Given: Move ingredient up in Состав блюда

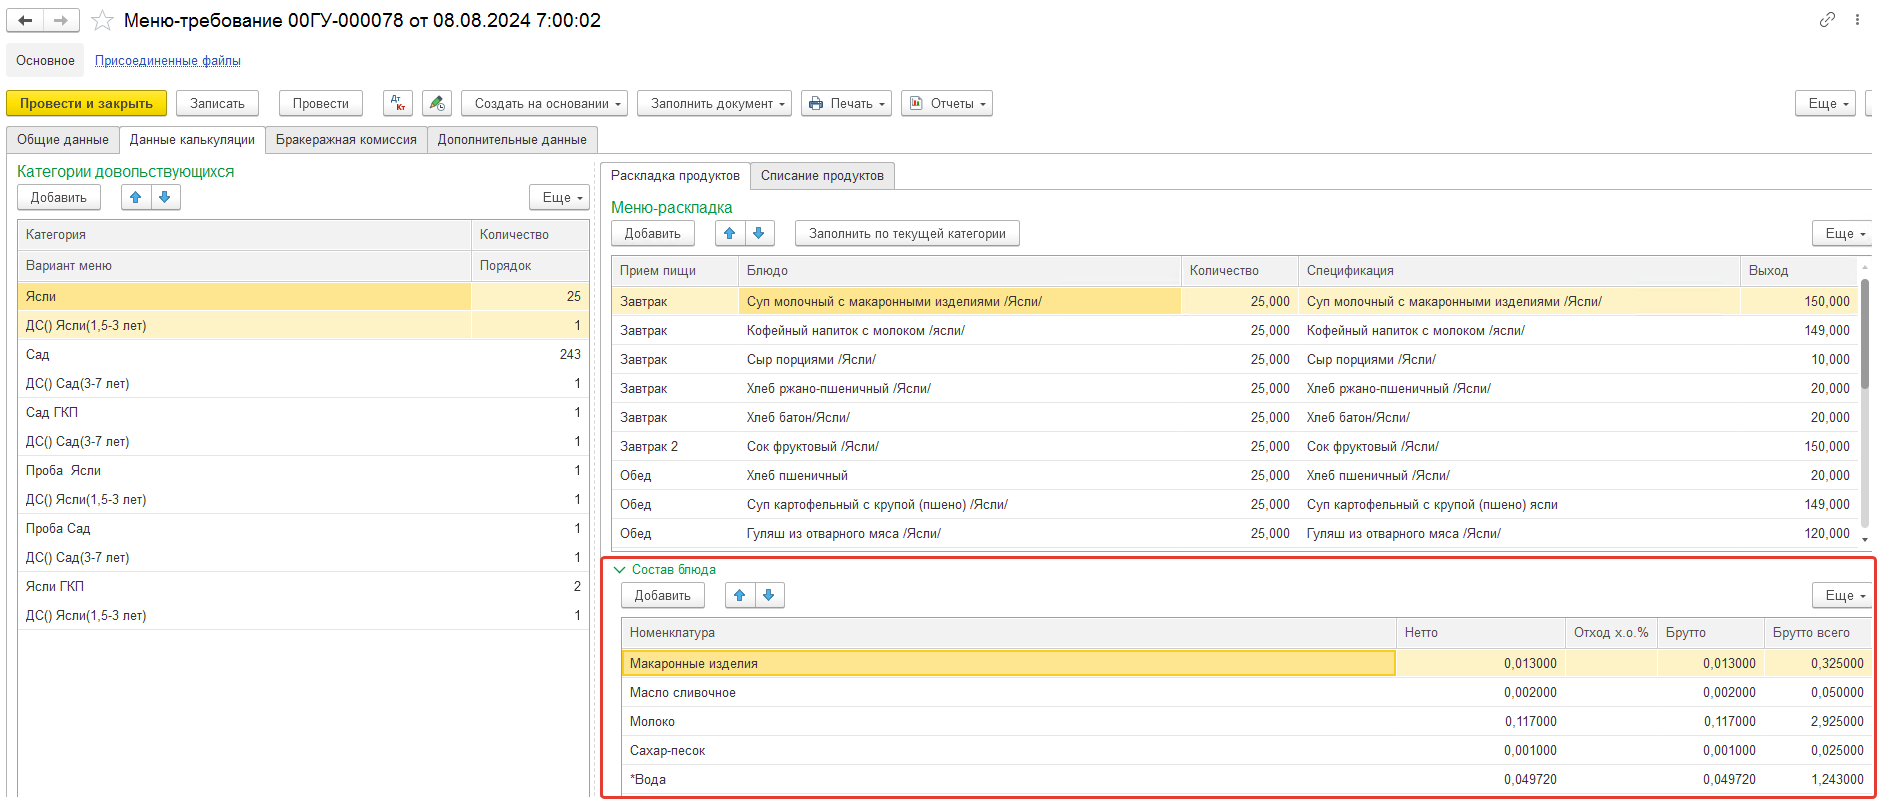Looking at the screenshot, I should pos(739,595).
